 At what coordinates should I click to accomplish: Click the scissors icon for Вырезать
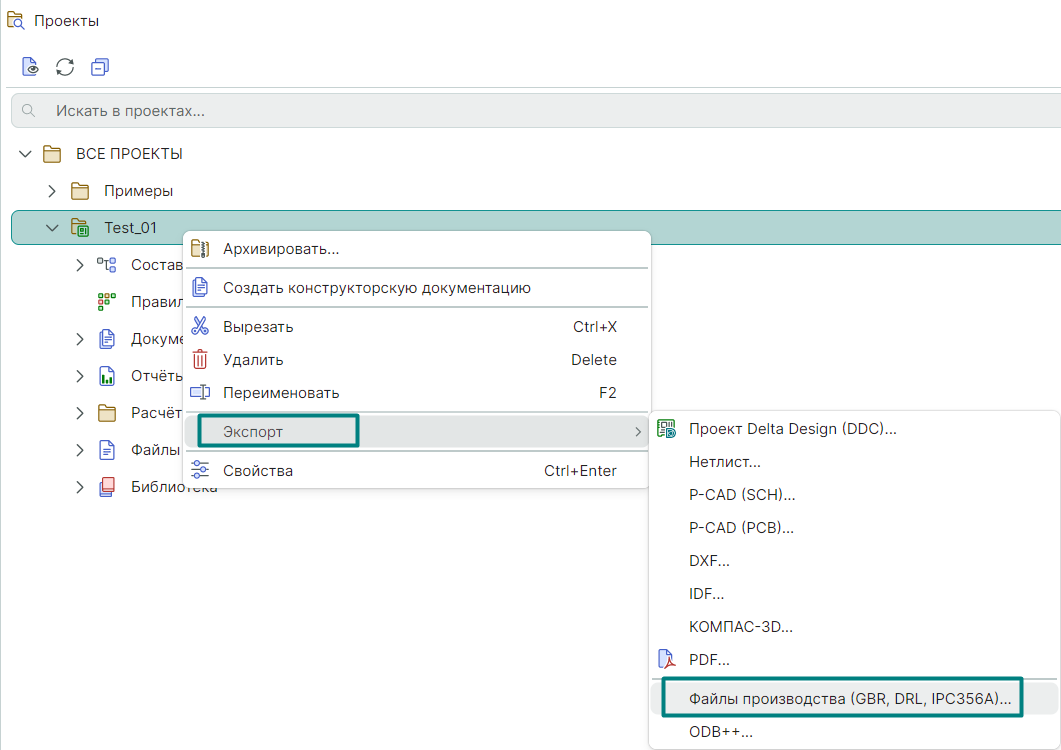tap(201, 326)
